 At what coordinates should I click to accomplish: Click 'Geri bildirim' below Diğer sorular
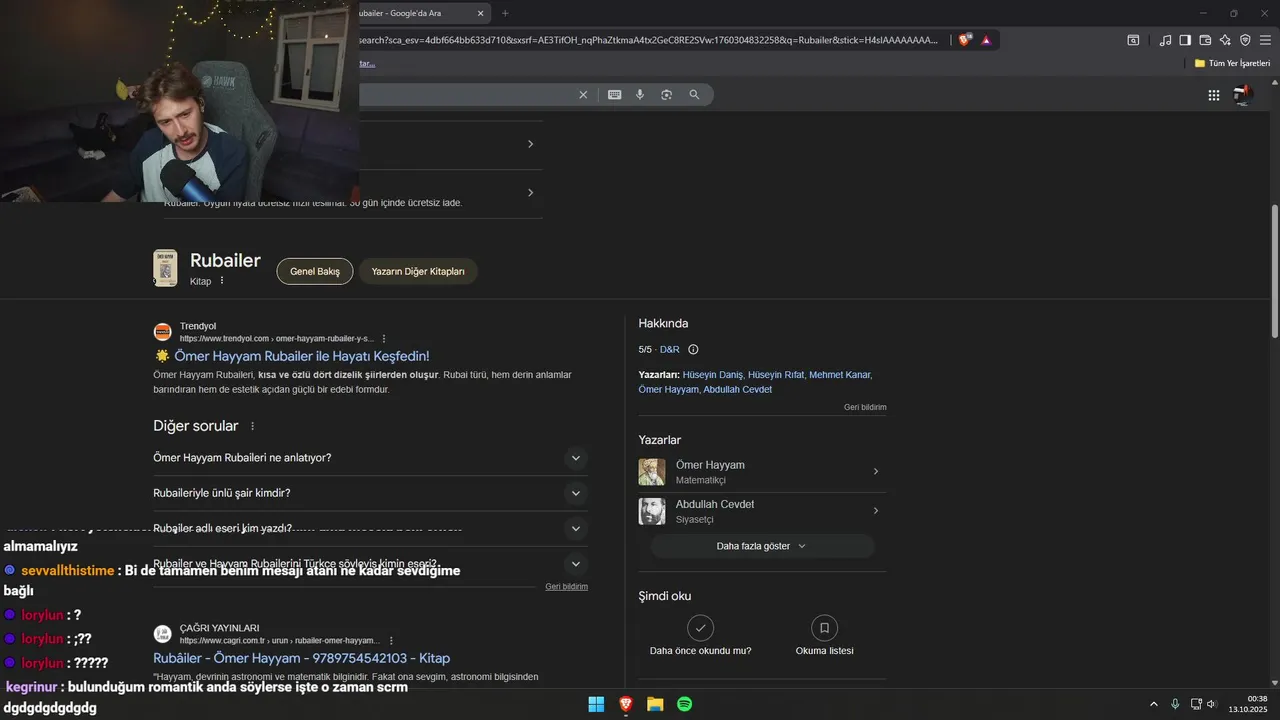pos(566,586)
